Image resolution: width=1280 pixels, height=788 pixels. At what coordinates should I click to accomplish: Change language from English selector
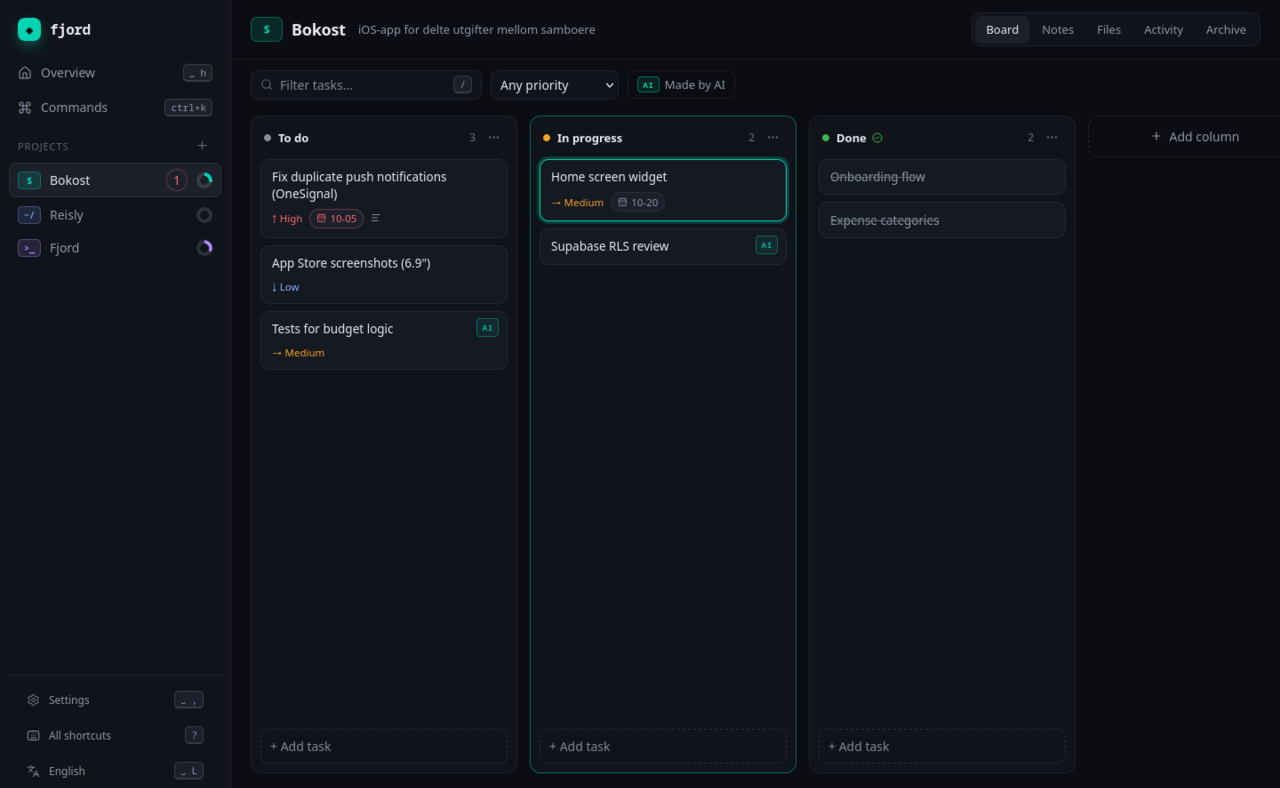(115, 771)
